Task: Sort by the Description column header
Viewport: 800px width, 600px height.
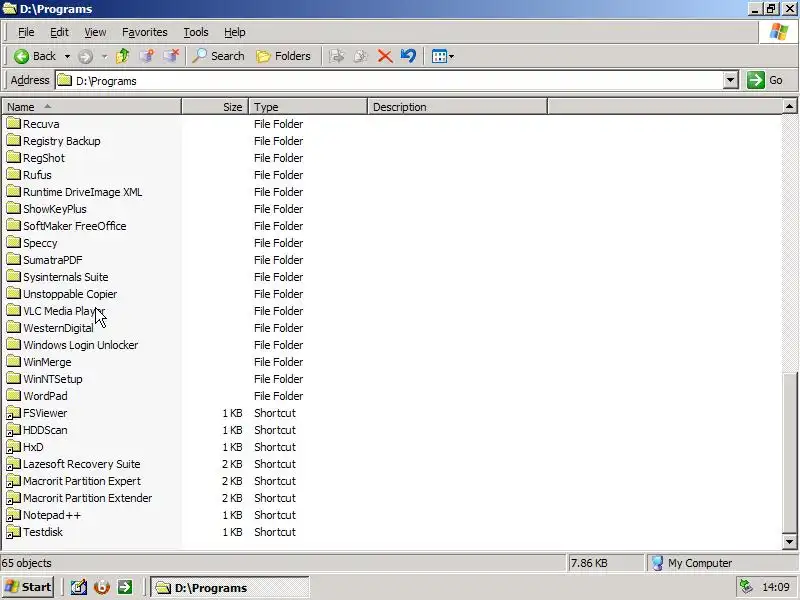Action: [x=457, y=107]
